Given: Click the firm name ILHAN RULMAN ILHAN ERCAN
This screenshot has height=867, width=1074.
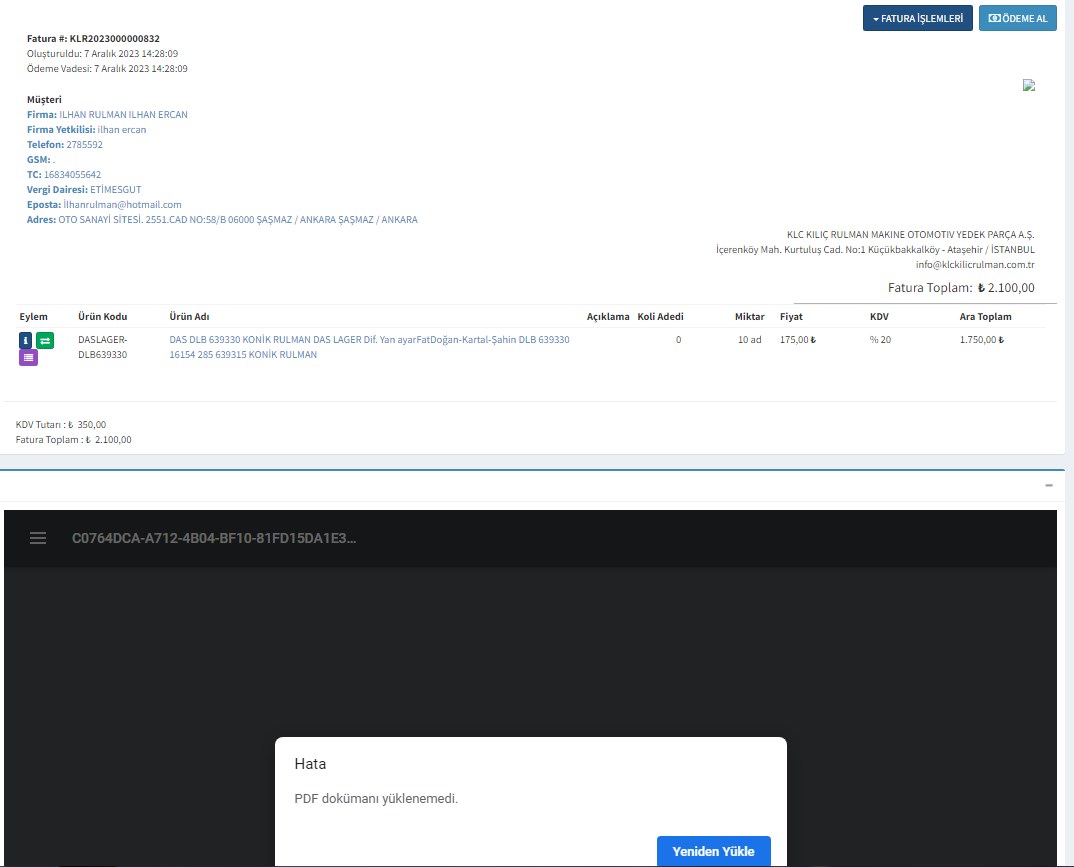Looking at the screenshot, I should 123,114.
